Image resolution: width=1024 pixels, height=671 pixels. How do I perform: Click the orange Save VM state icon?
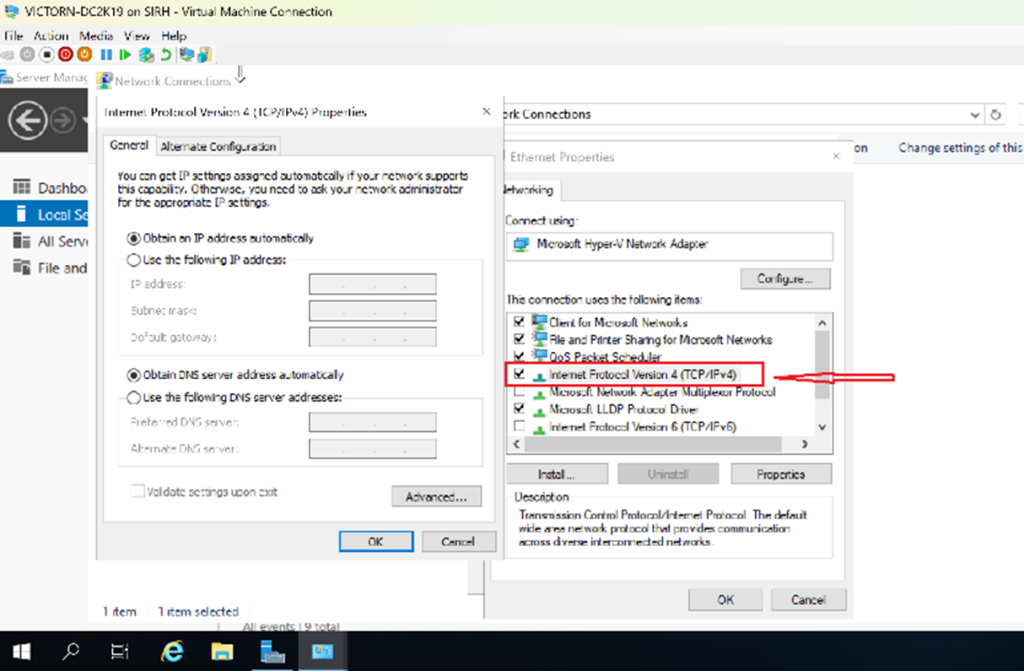(85, 54)
